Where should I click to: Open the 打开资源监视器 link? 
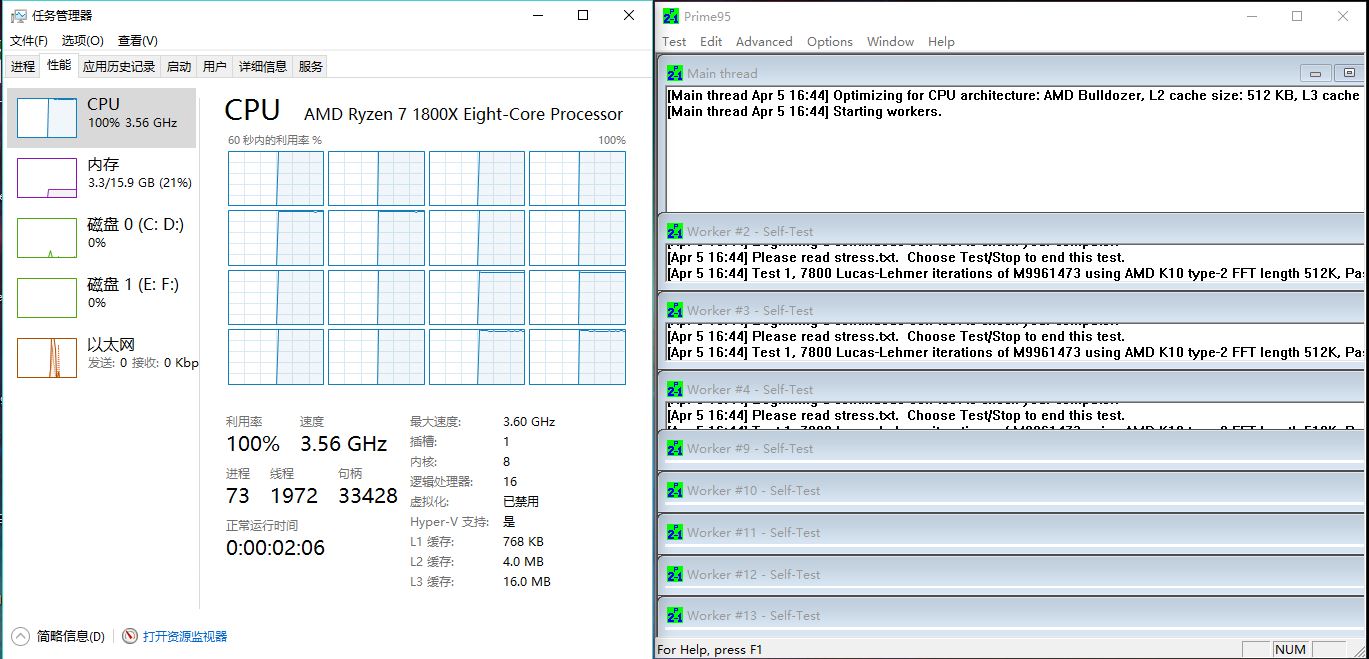point(185,636)
